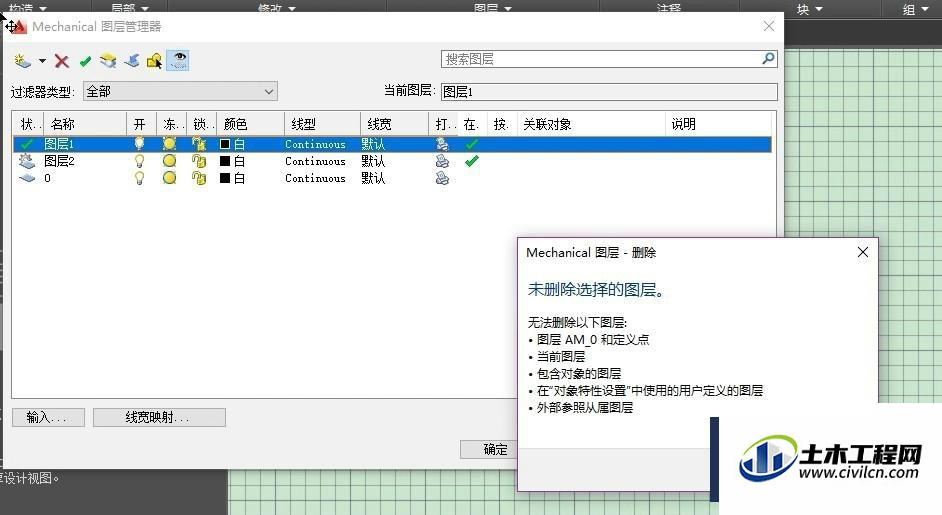The image size is (942, 515).
Task: Click the red X delete layer icon
Action: click(x=61, y=61)
